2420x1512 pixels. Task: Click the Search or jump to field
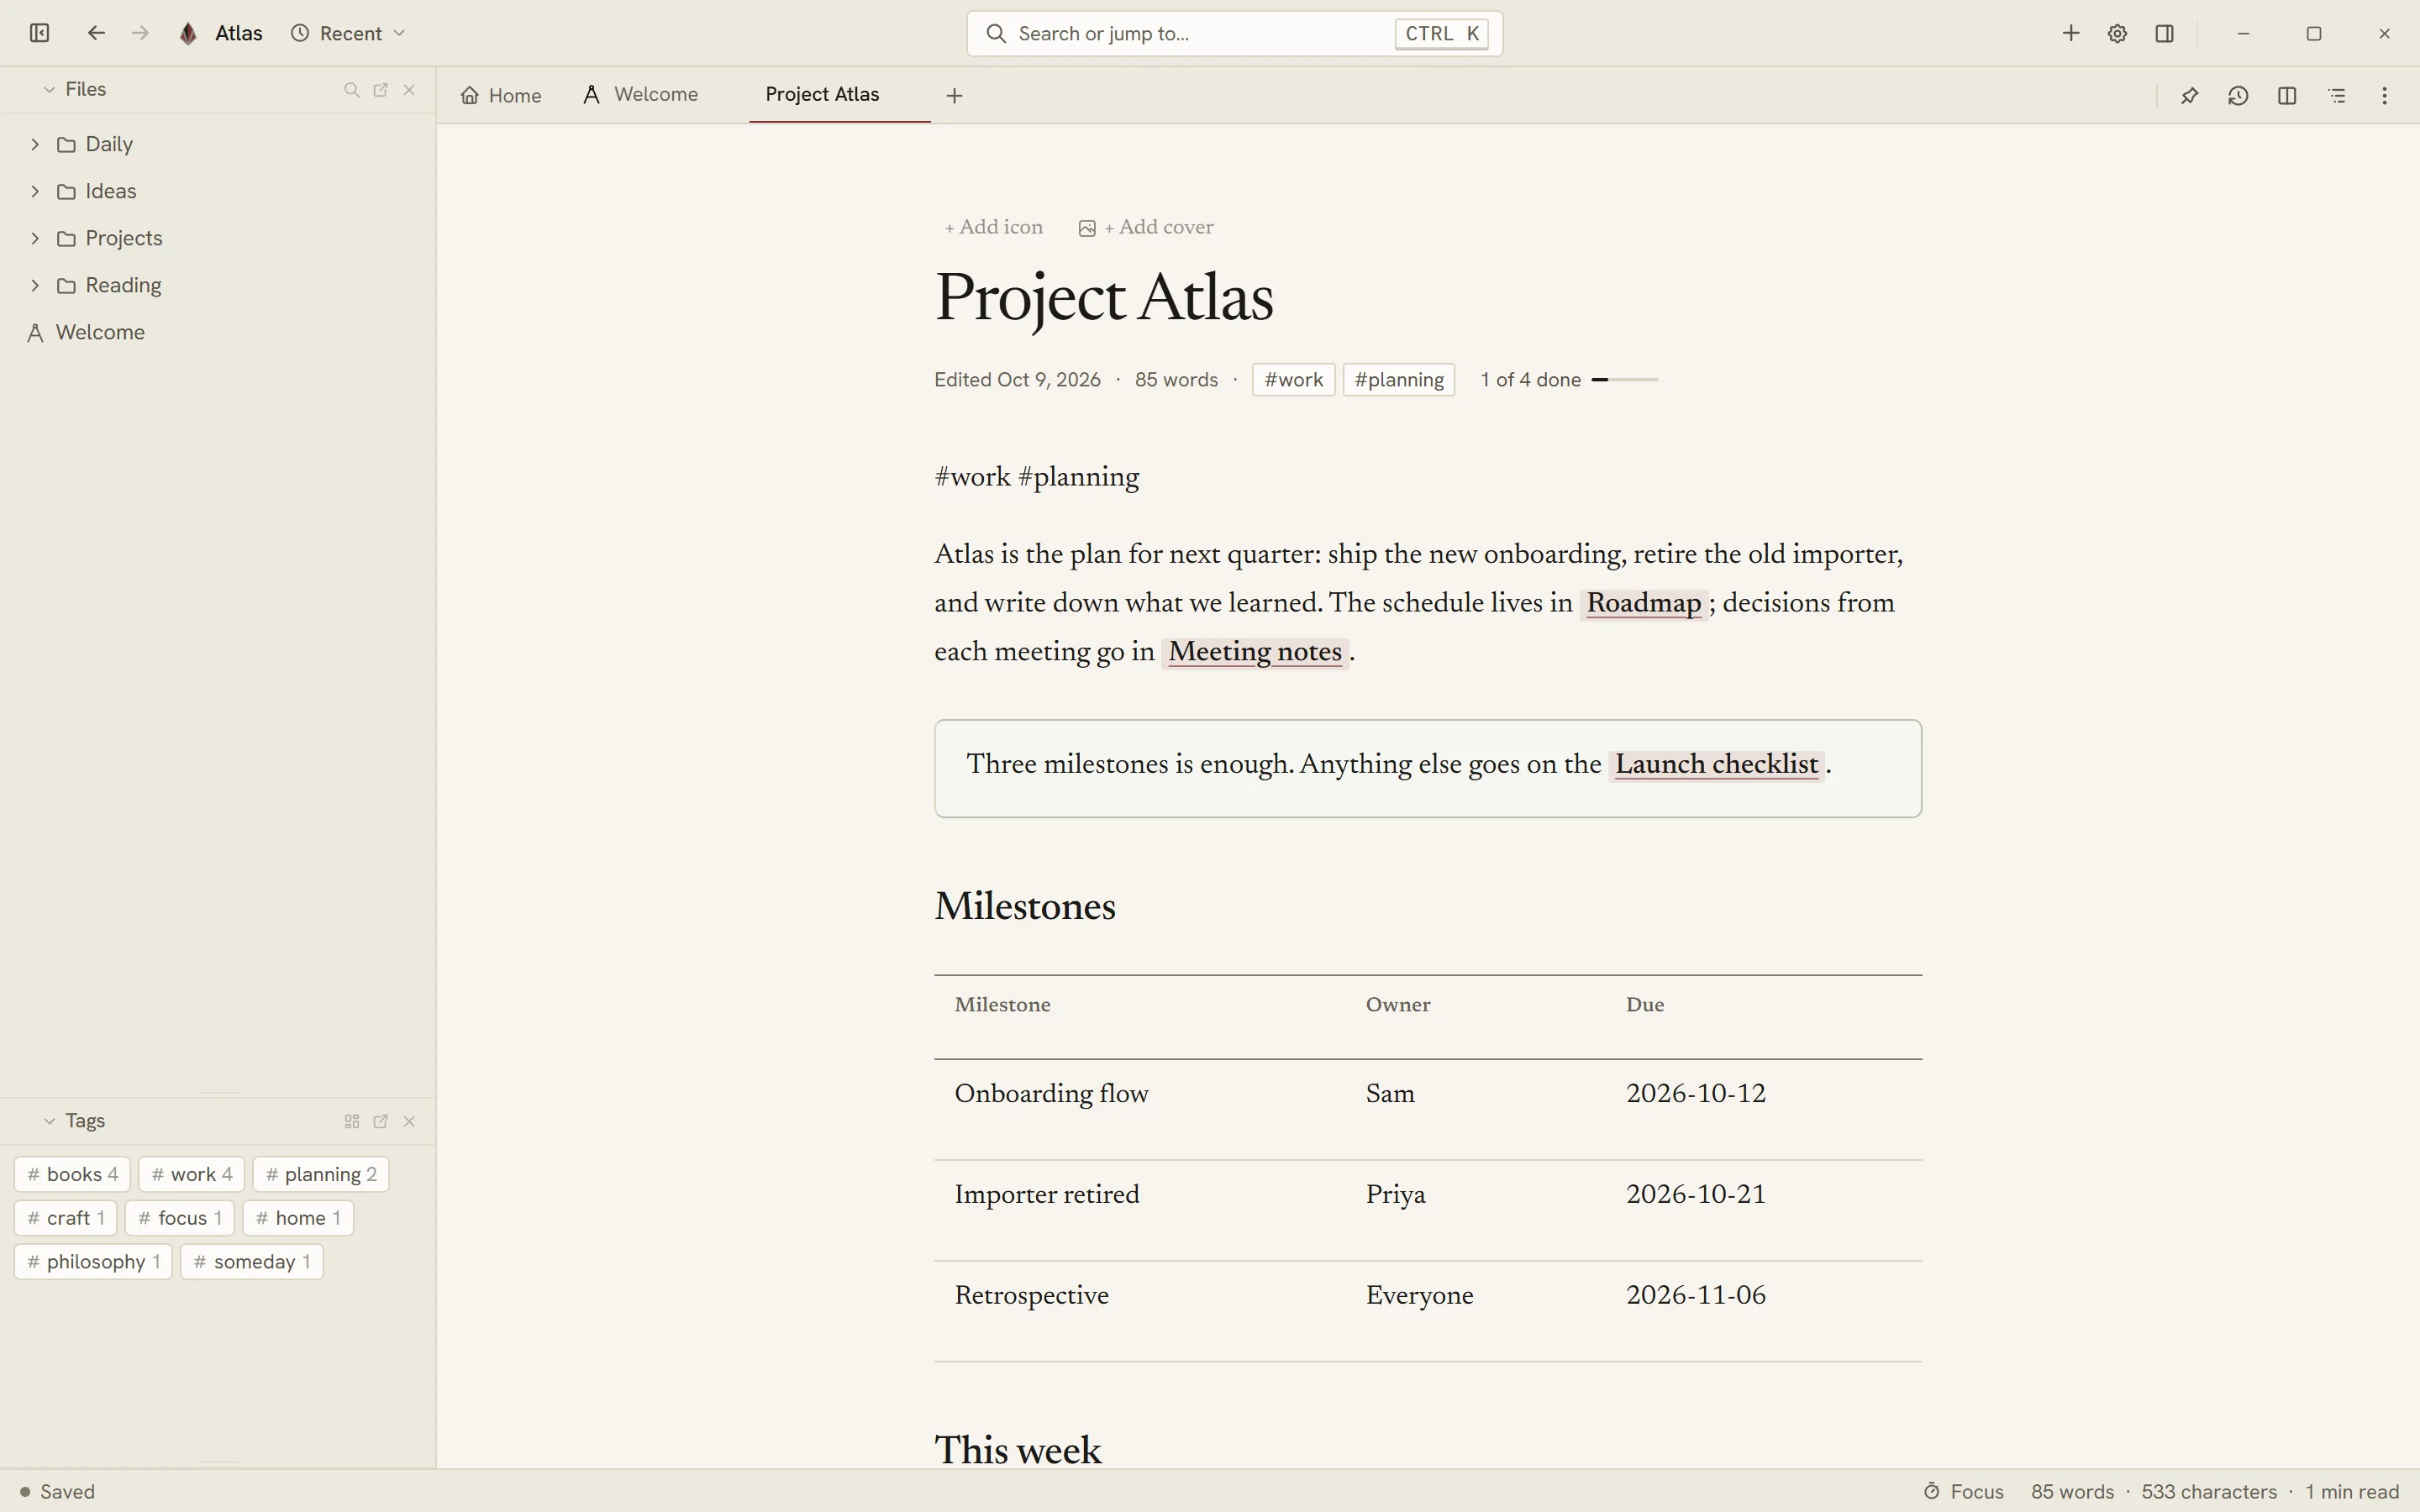click(x=1234, y=33)
